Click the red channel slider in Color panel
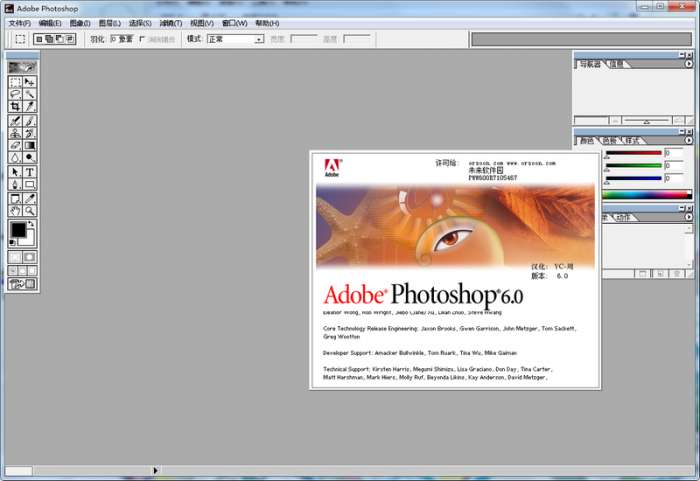This screenshot has height=481, width=700. (633, 153)
